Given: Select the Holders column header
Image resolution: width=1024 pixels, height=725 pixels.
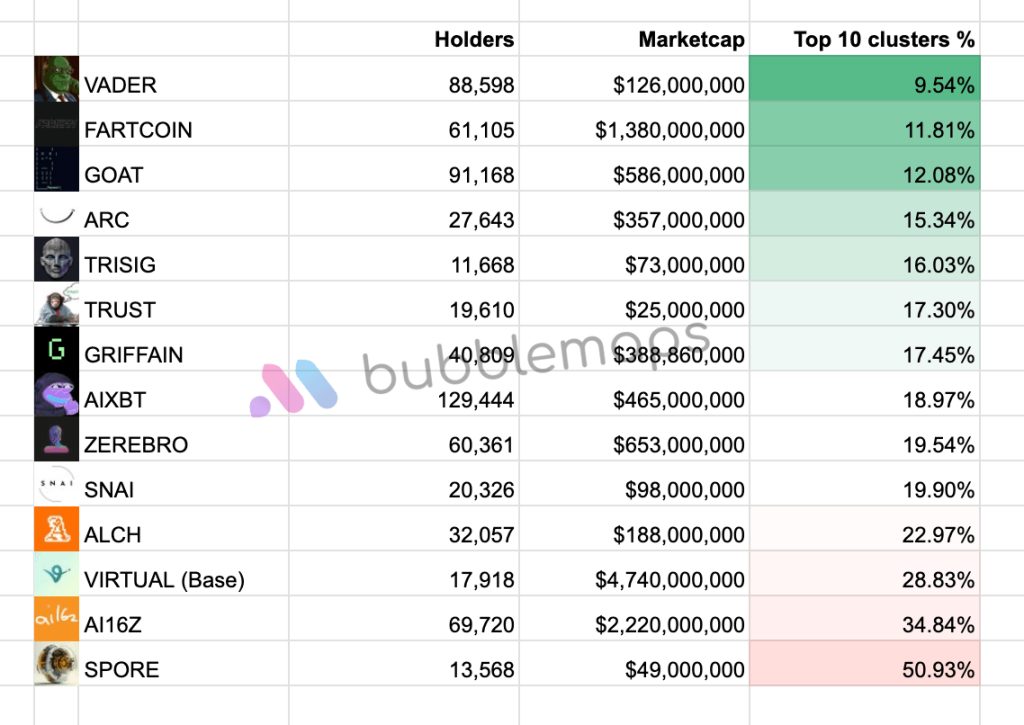Looking at the screenshot, I should pos(474,40).
